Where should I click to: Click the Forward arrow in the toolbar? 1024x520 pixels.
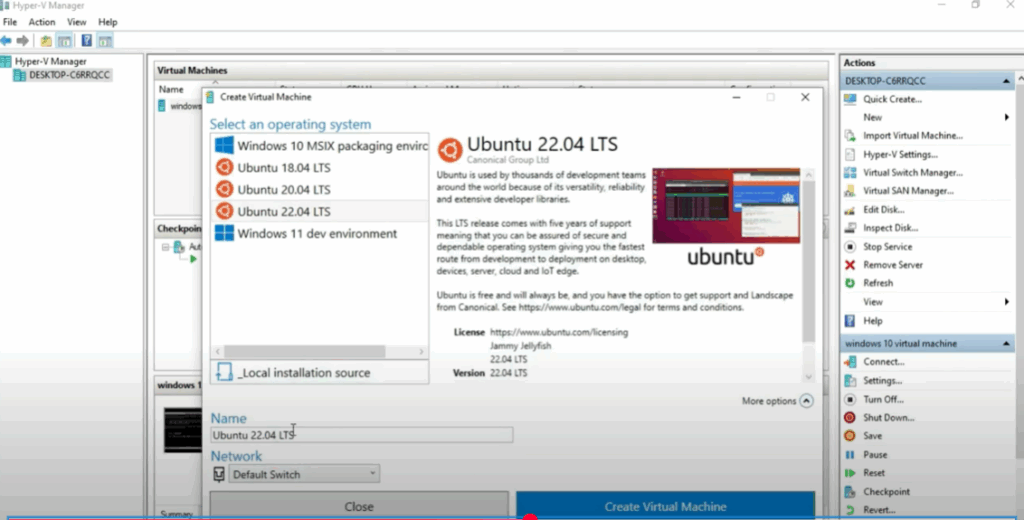pos(23,41)
